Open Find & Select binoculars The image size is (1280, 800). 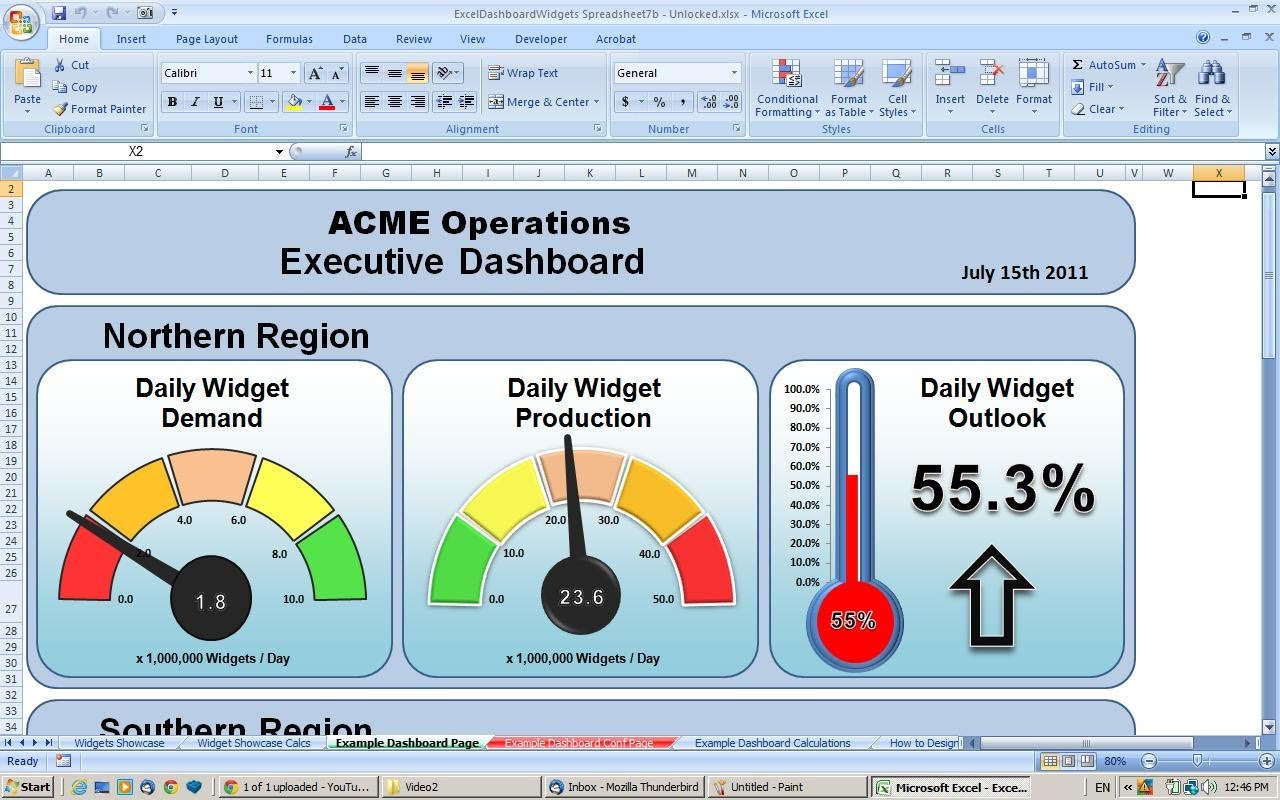click(1213, 88)
